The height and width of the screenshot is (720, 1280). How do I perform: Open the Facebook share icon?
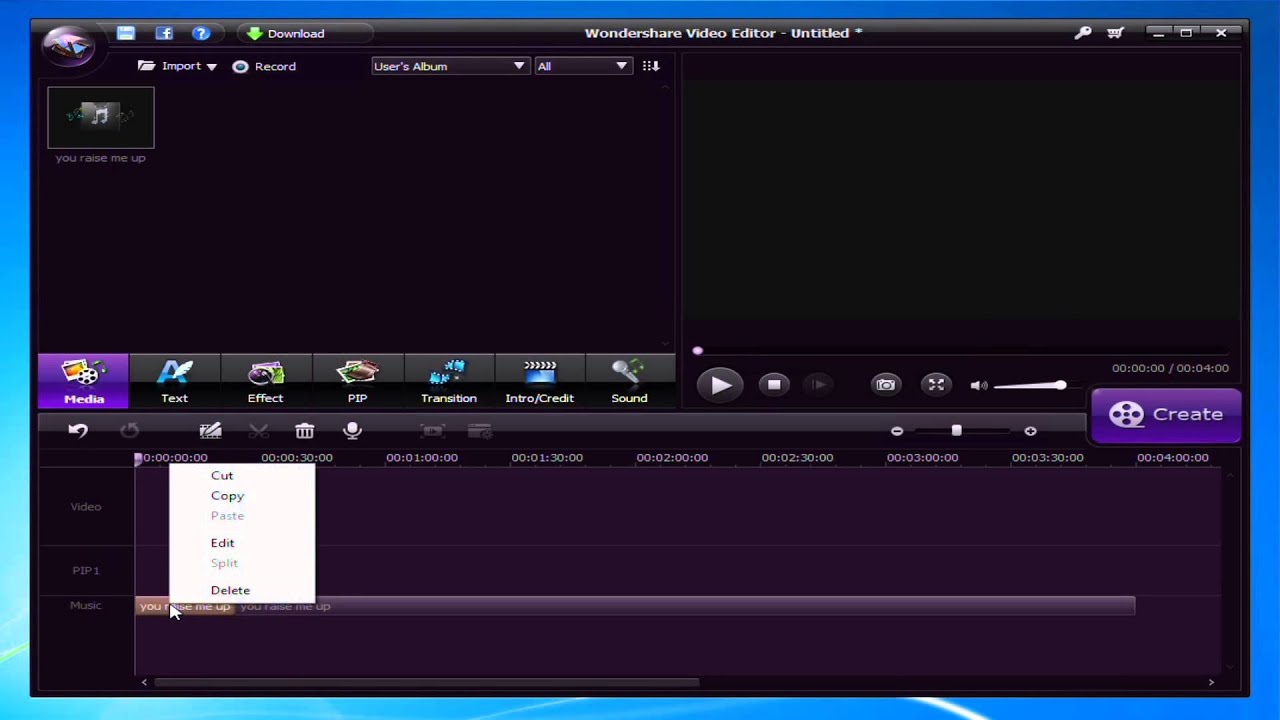164,33
